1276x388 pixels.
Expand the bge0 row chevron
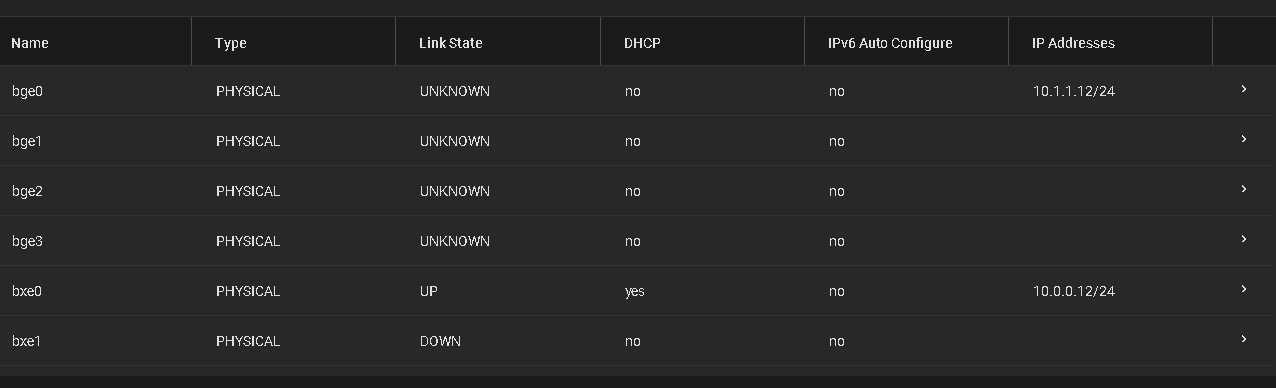coord(1243,90)
